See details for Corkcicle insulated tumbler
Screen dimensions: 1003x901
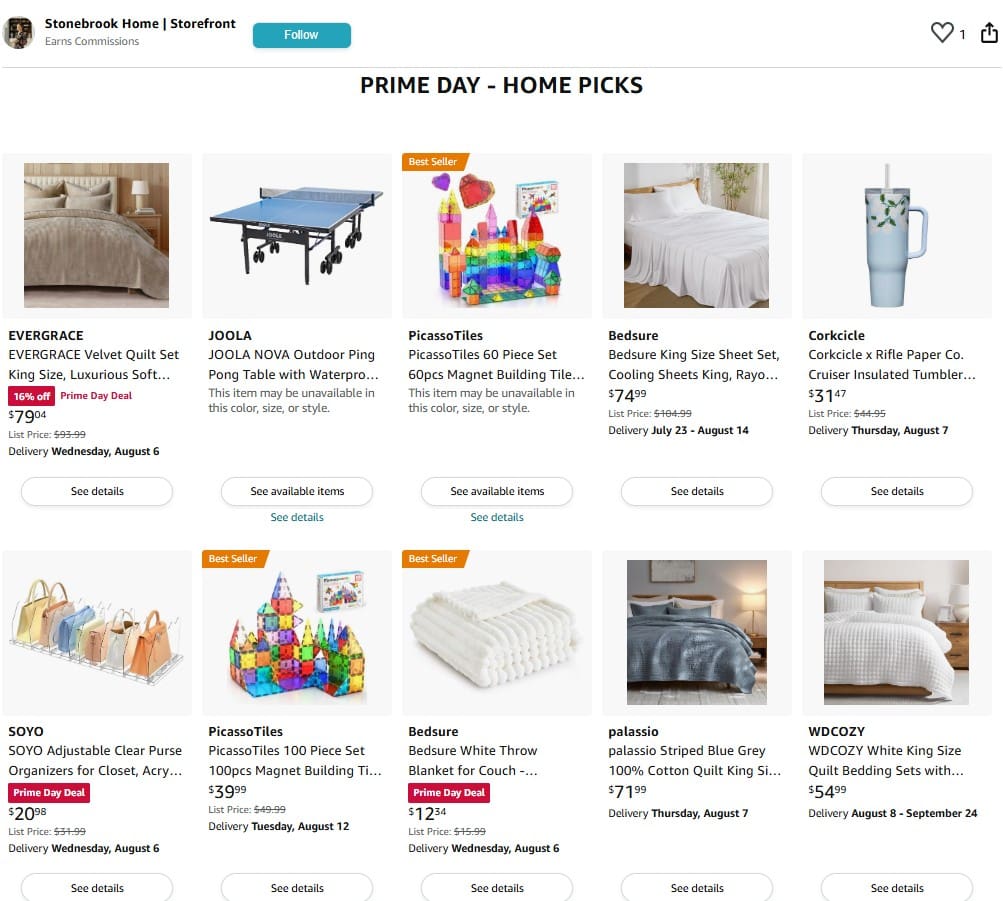pyautogui.click(x=897, y=491)
